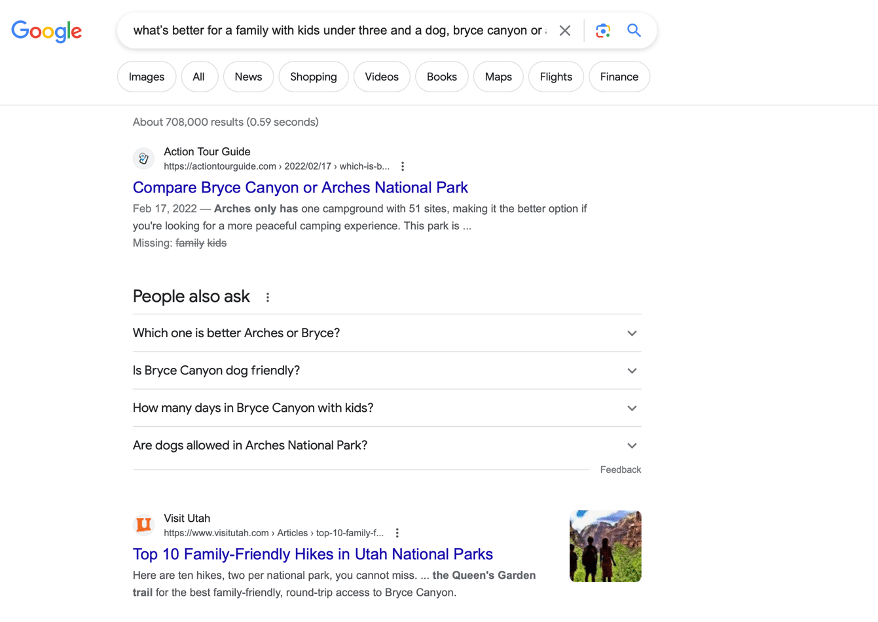This screenshot has height=622, width=878.
Task: Open 'Top 10 Family-Friendly Hikes in Utah National Parks'
Action: [x=312, y=554]
